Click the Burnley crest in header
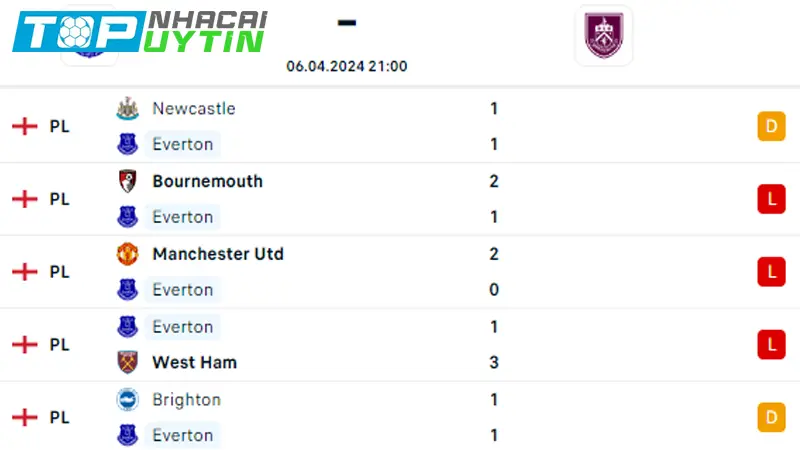This screenshot has width=800, height=450. [604, 36]
